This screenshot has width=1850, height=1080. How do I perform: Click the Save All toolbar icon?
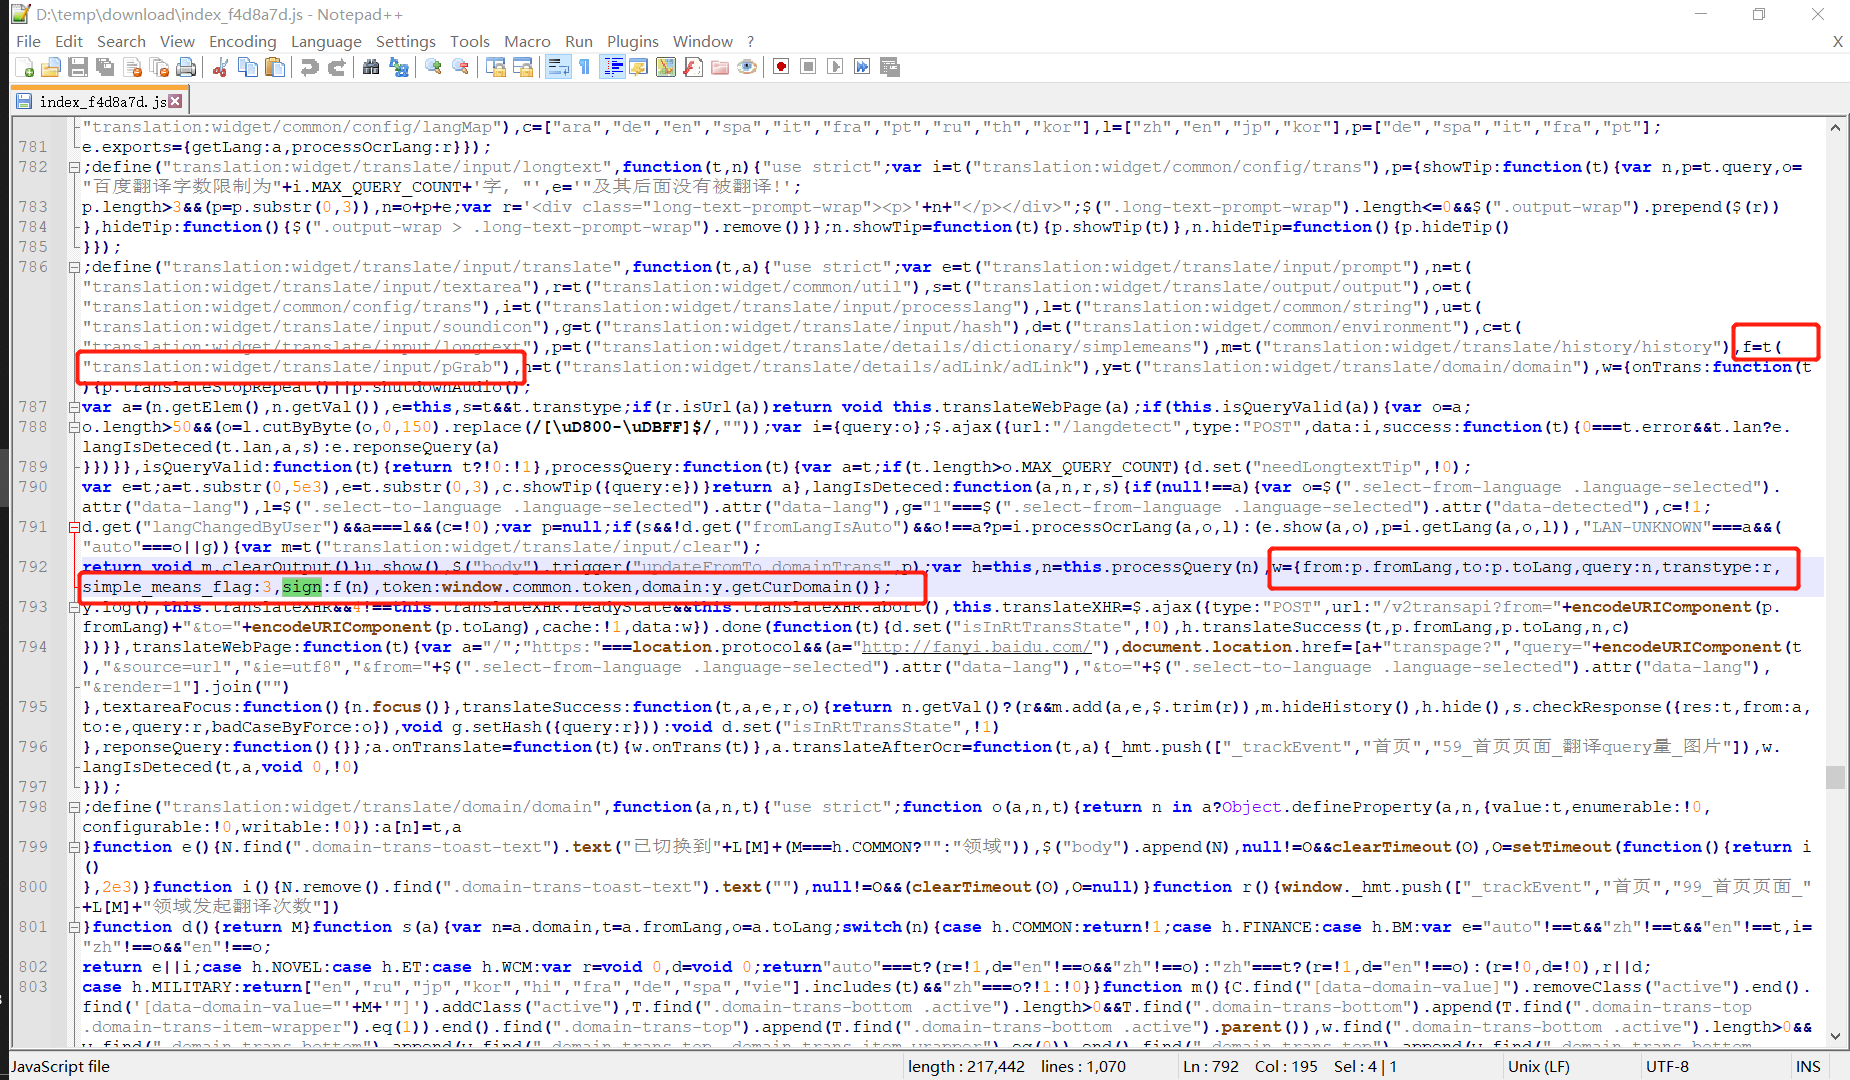(105, 67)
